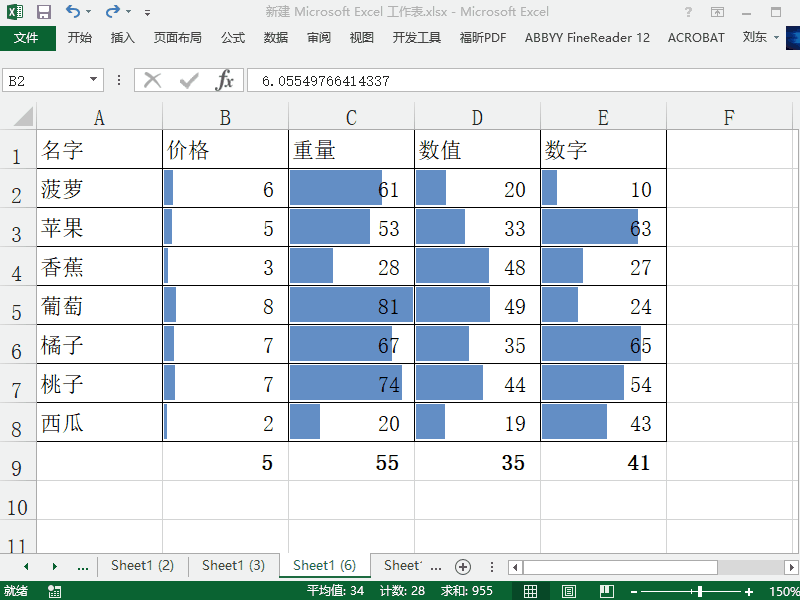
Task: Select column E header
Action: pyautogui.click(x=603, y=117)
